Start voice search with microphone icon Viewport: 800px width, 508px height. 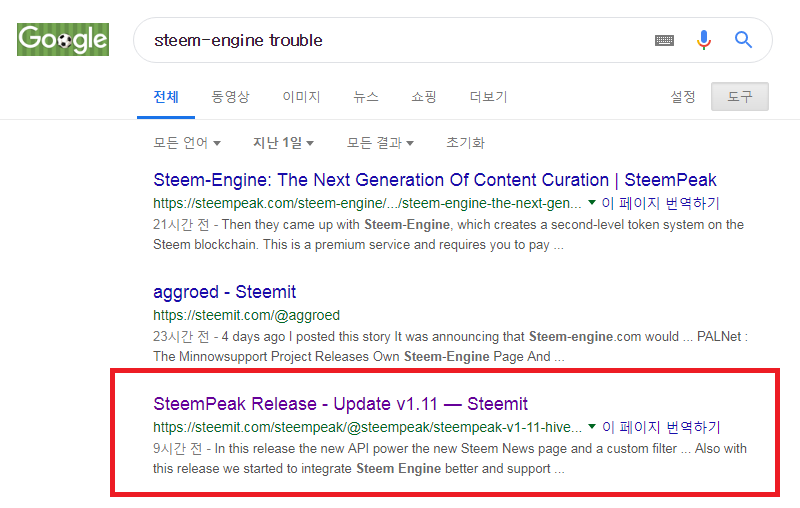click(704, 40)
